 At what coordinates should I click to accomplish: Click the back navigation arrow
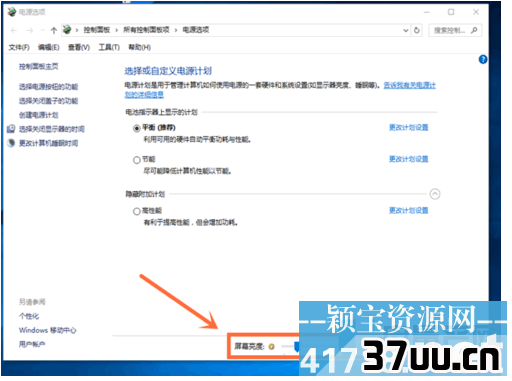14,31
